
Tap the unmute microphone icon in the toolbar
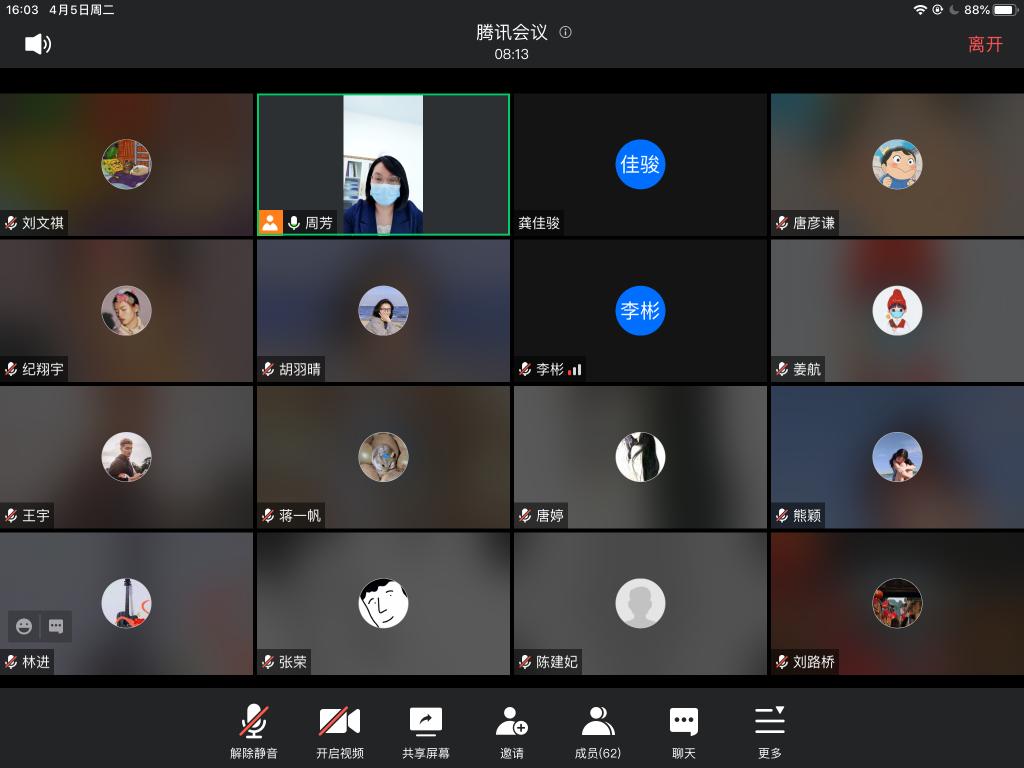(253, 720)
